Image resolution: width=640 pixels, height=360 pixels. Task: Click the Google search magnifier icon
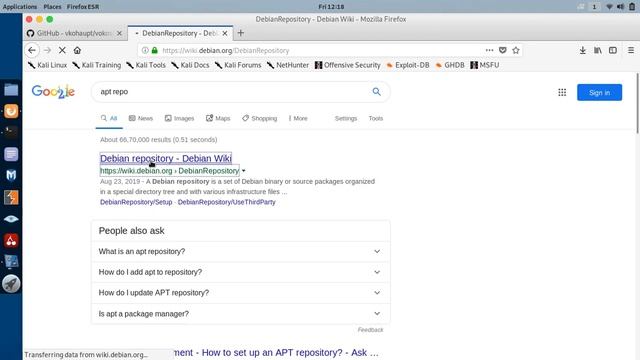pos(376,92)
